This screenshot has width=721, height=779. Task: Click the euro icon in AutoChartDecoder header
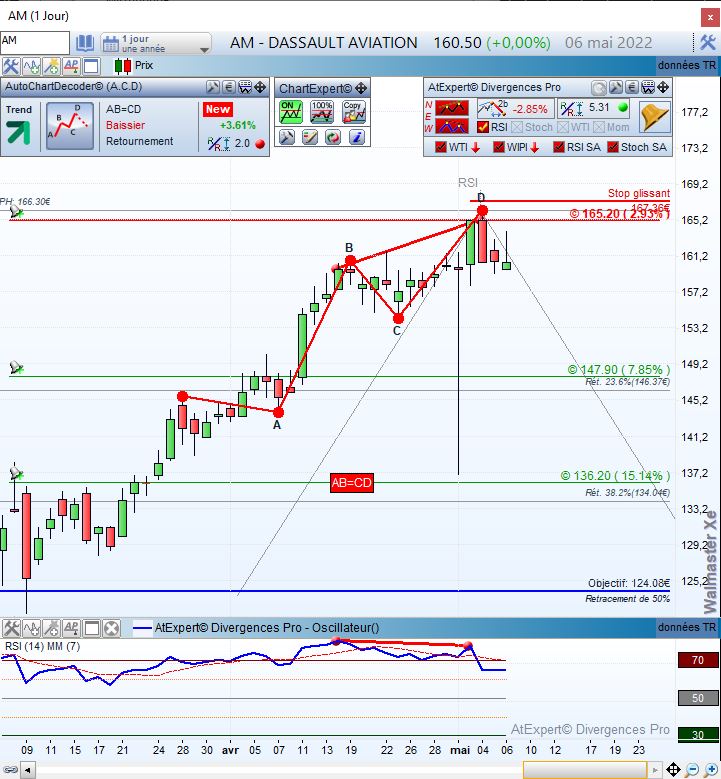pos(229,87)
